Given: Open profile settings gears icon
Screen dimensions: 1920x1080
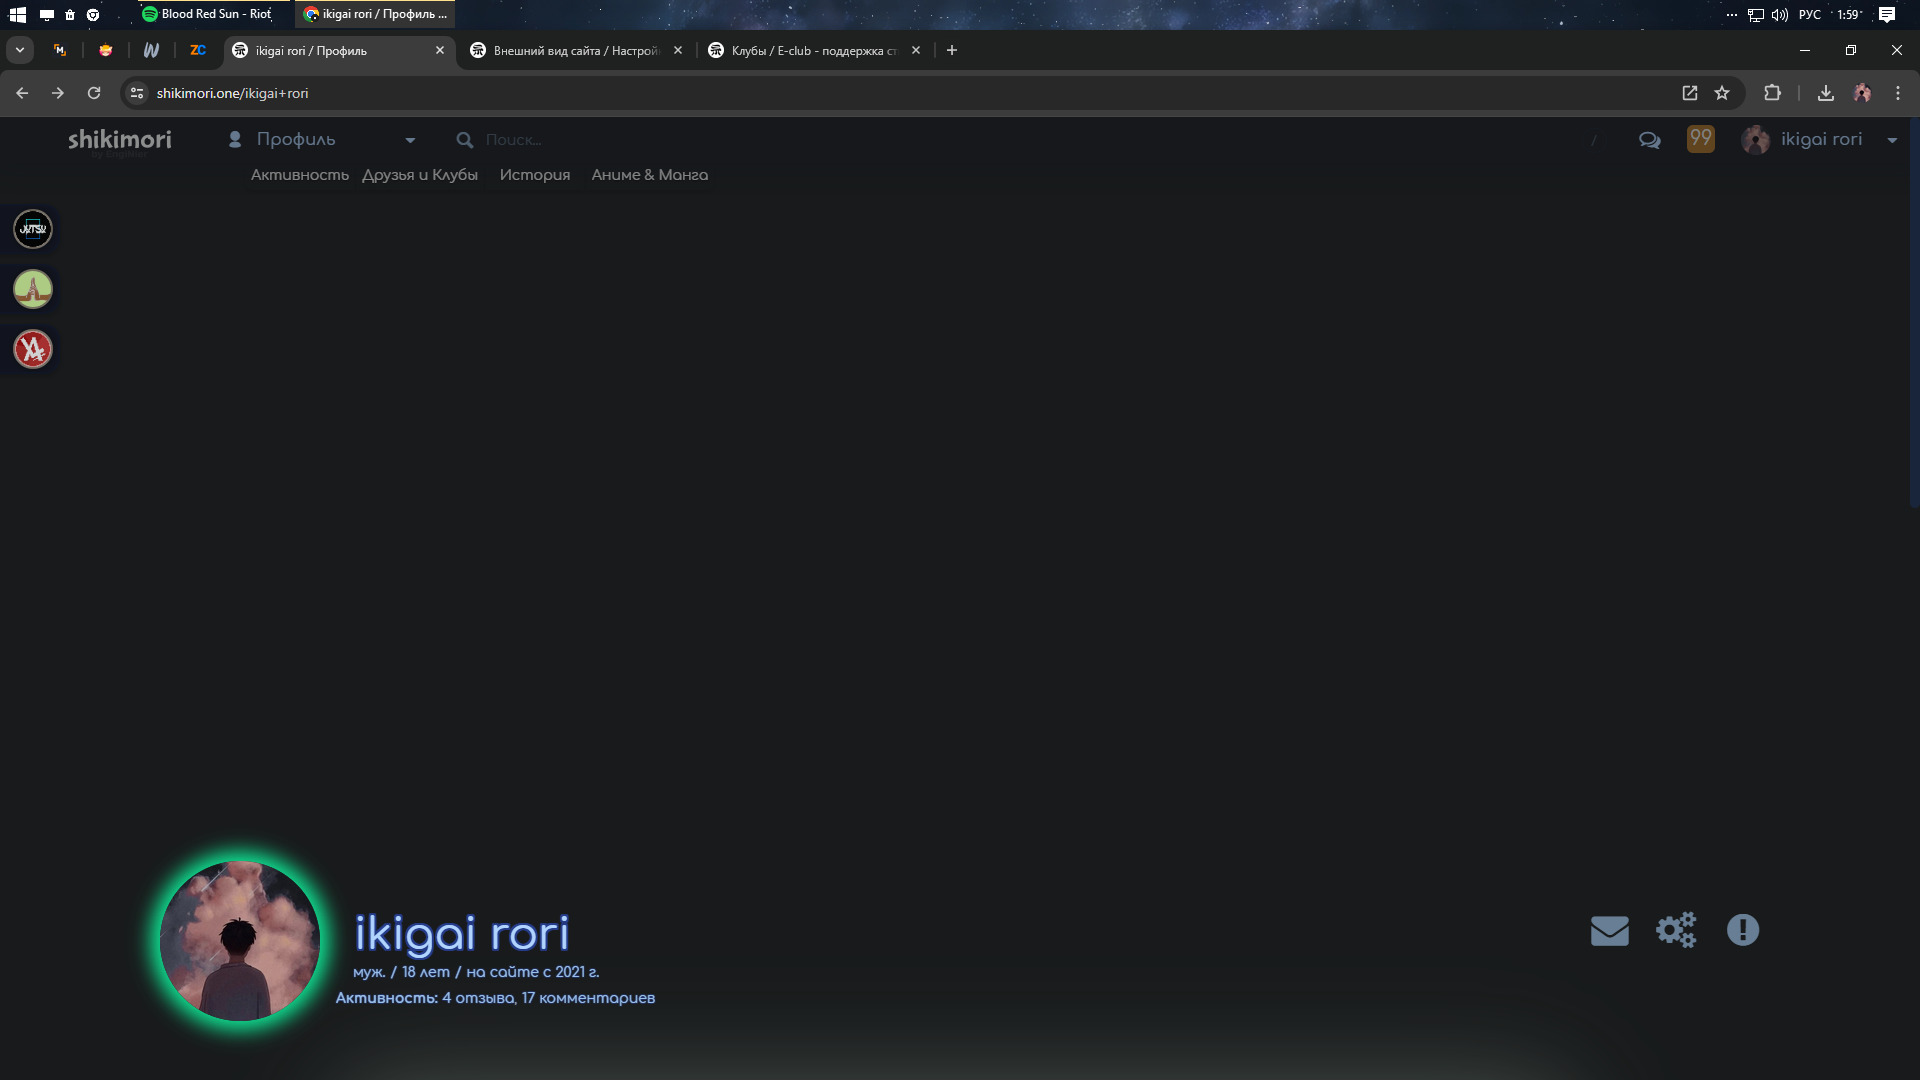Looking at the screenshot, I should pos(1676,930).
